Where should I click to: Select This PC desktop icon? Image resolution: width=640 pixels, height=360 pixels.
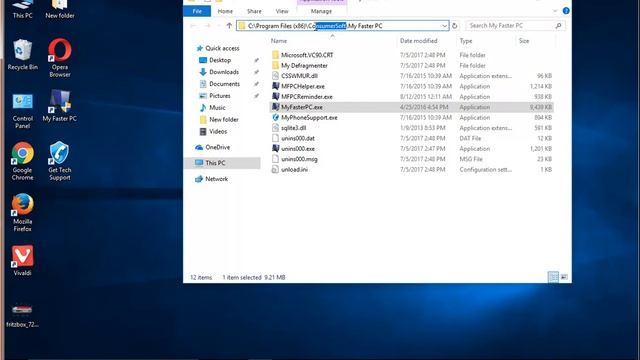point(22,10)
